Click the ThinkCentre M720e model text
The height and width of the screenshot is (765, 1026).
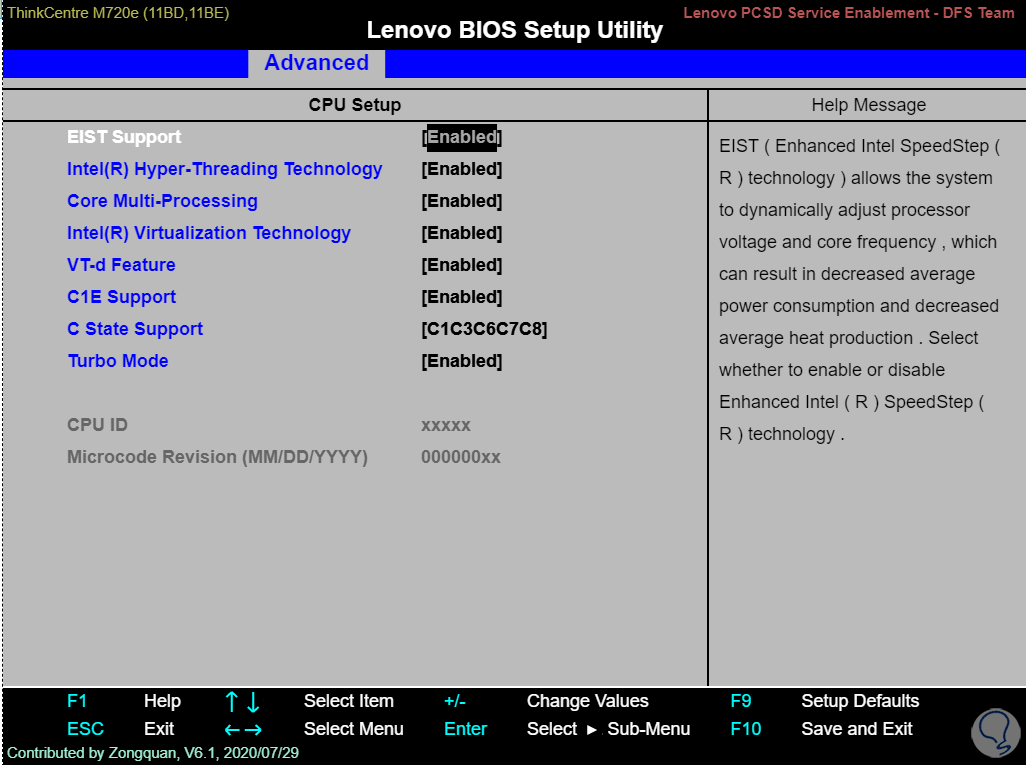click(118, 13)
